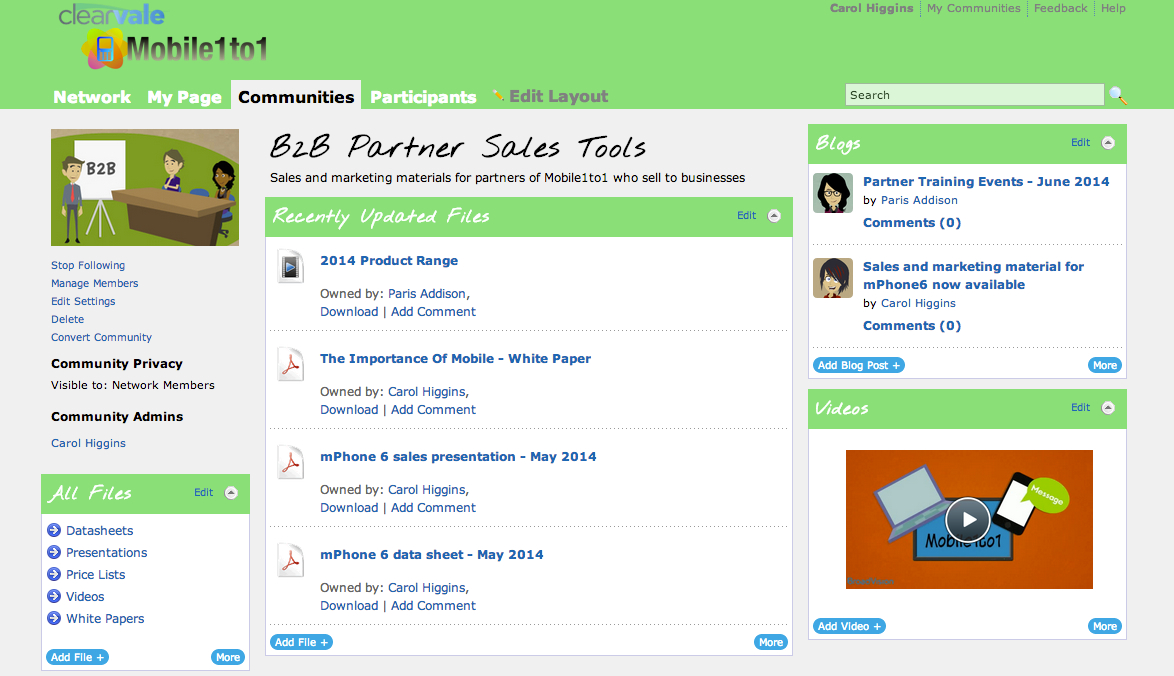The height and width of the screenshot is (676, 1174).
Task: Click the Search input field
Action: 974,95
